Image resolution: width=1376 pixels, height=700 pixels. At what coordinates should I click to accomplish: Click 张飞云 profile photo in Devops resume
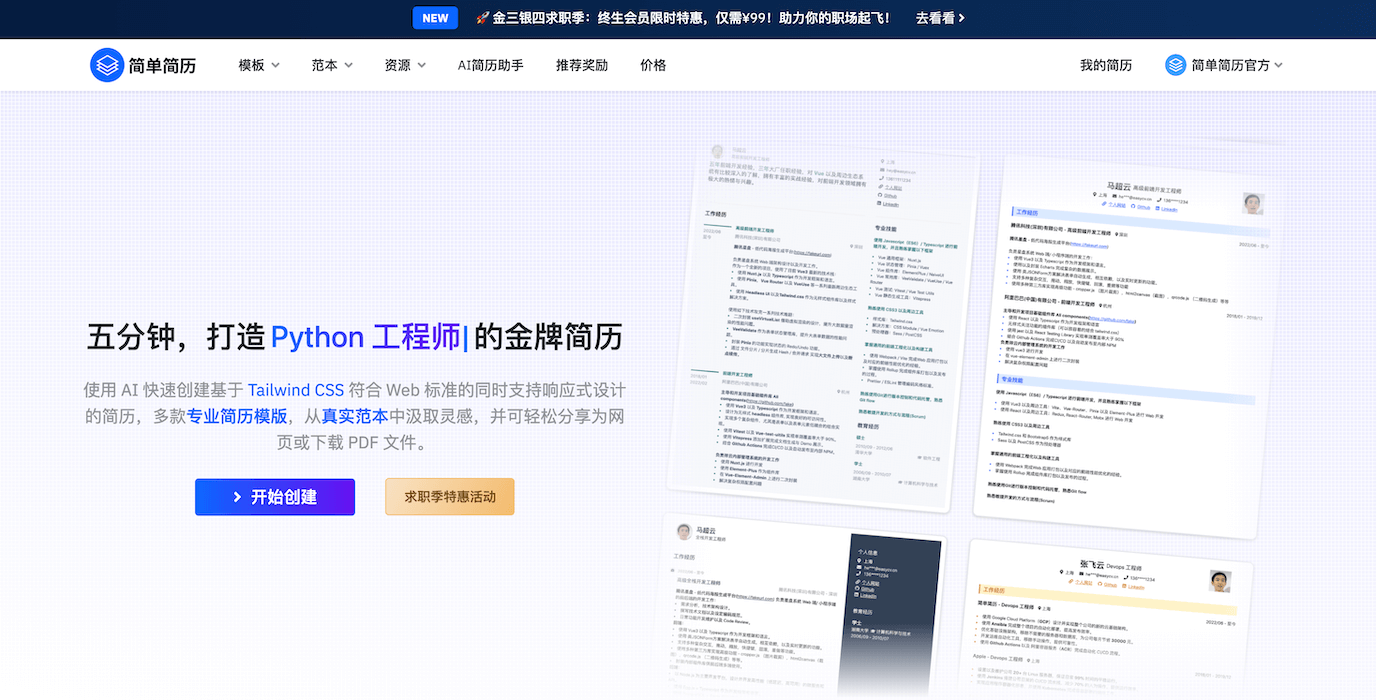pos(1218,582)
